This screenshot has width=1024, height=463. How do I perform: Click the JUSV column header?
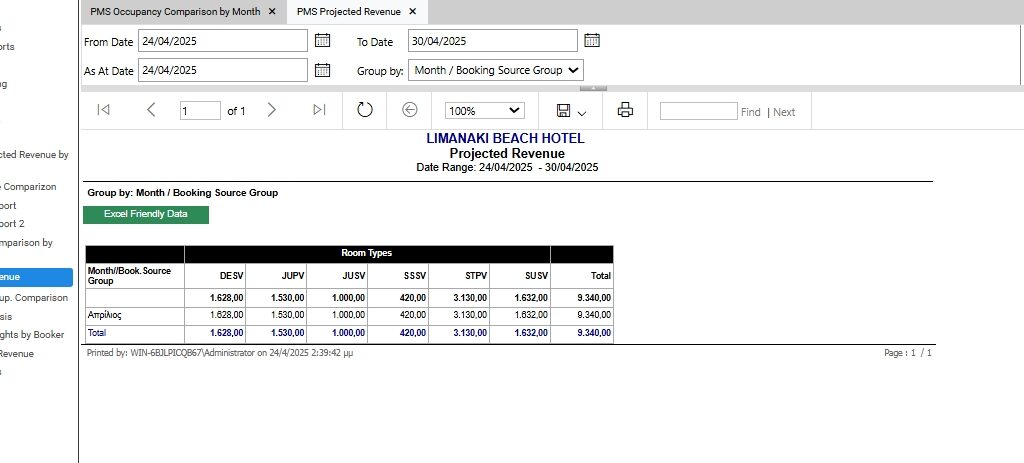(337, 276)
